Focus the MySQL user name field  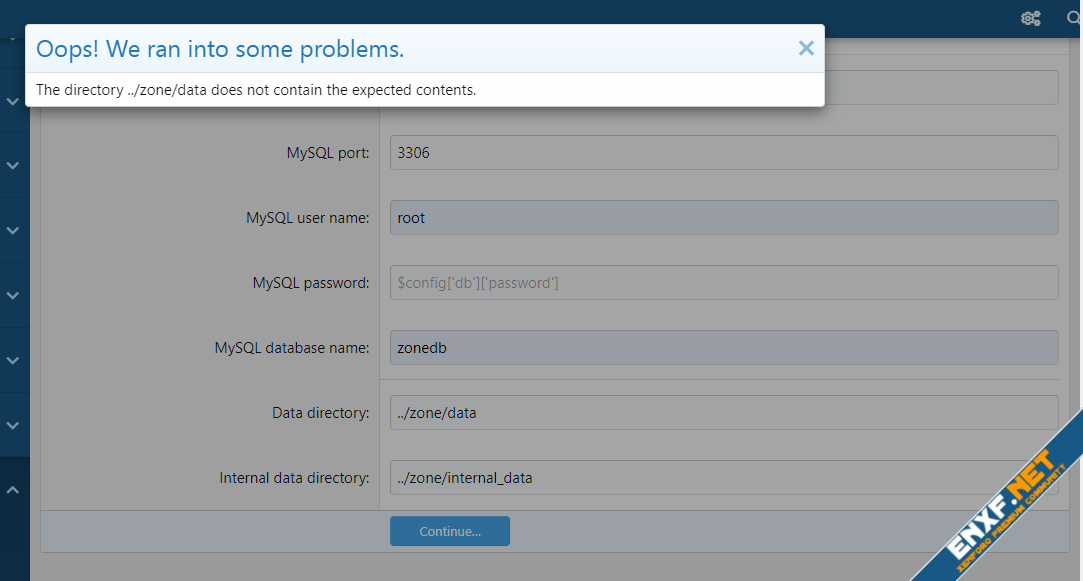click(x=723, y=218)
